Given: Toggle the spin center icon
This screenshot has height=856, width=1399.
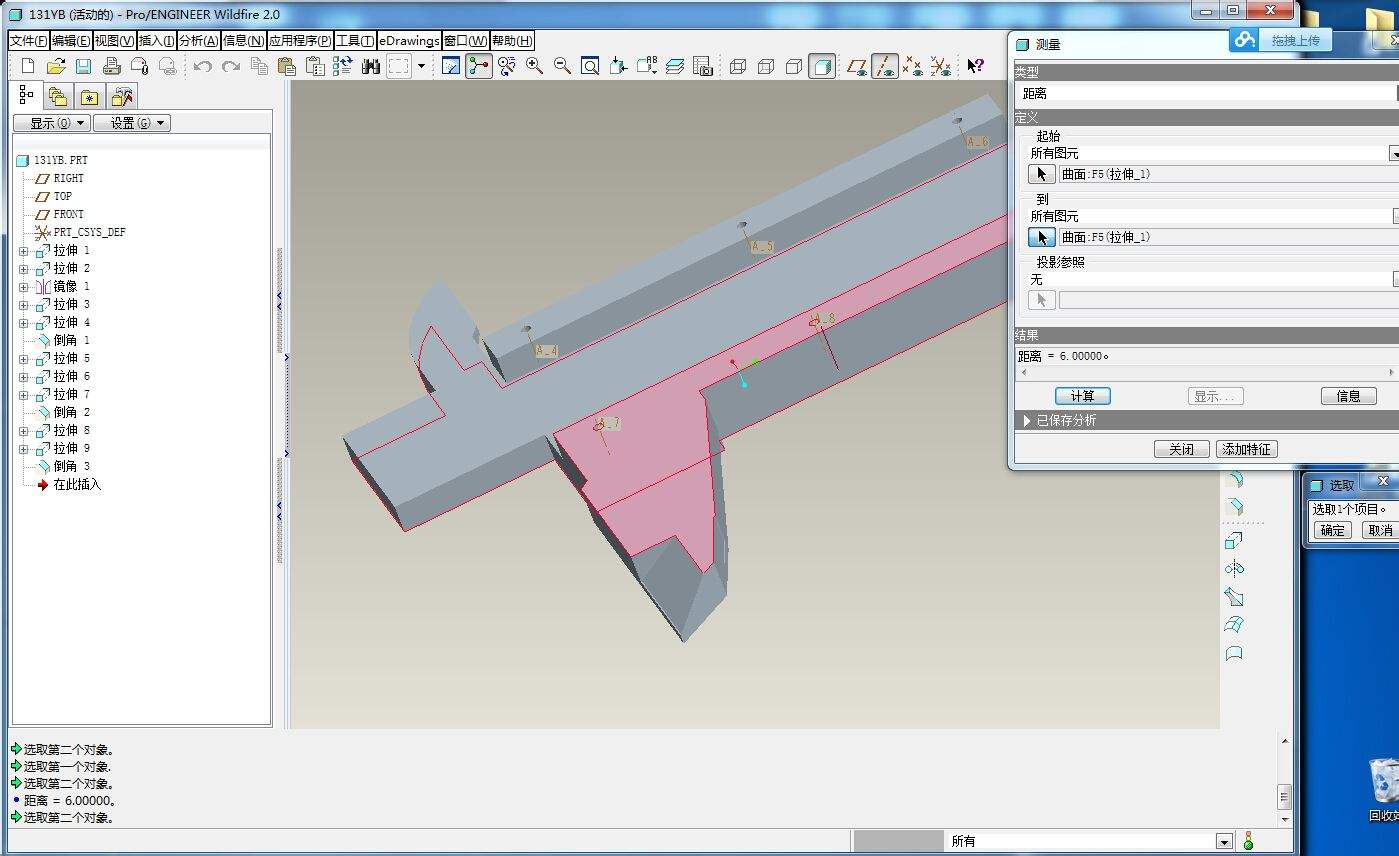Looking at the screenshot, I should click(479, 66).
